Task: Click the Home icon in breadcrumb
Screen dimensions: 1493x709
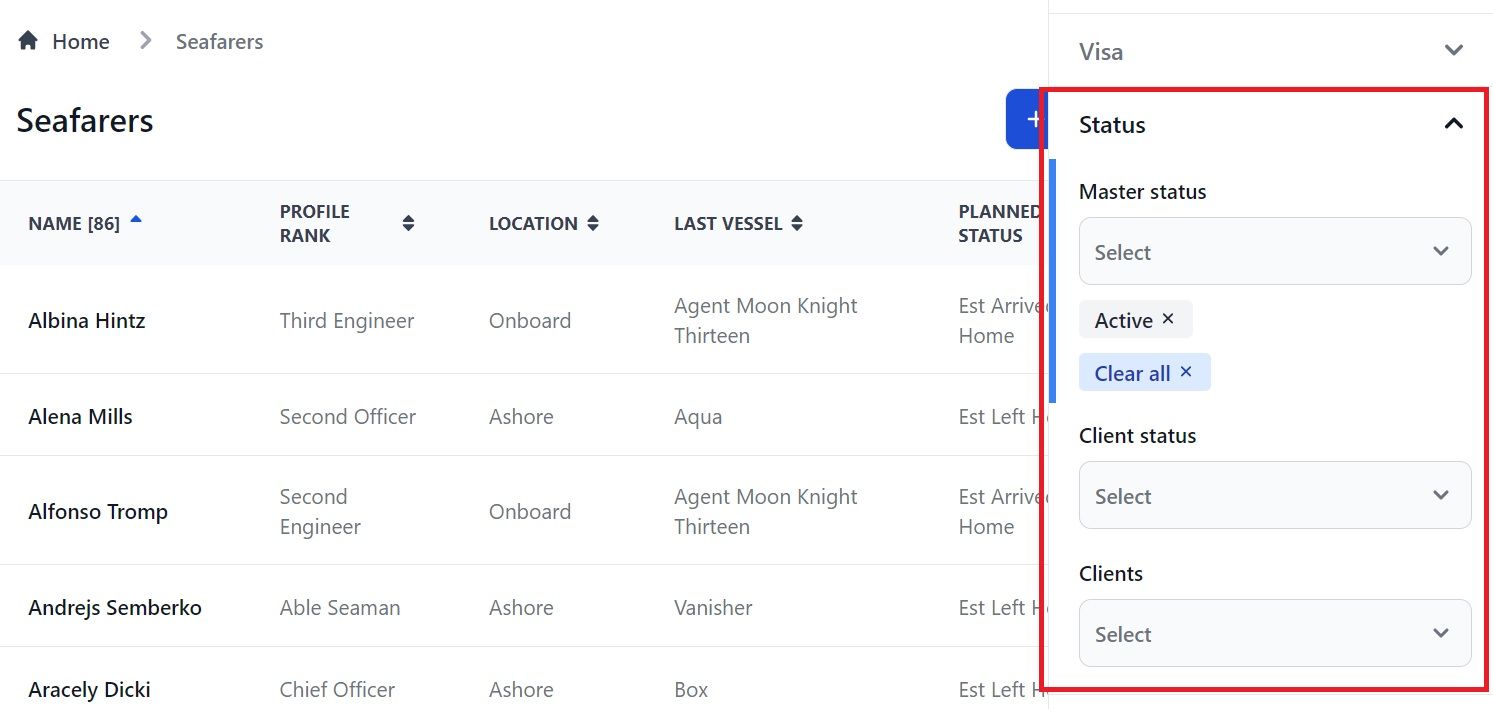Action: pos(28,41)
